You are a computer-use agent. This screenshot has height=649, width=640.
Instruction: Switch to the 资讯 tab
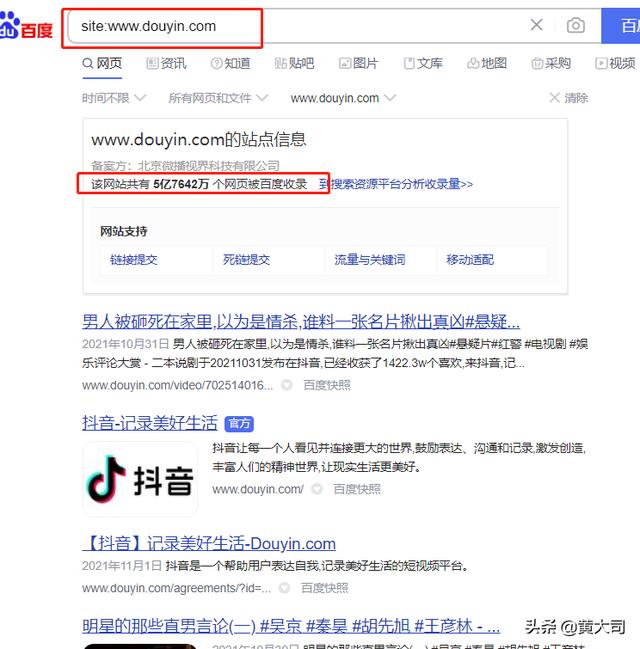click(x=166, y=63)
